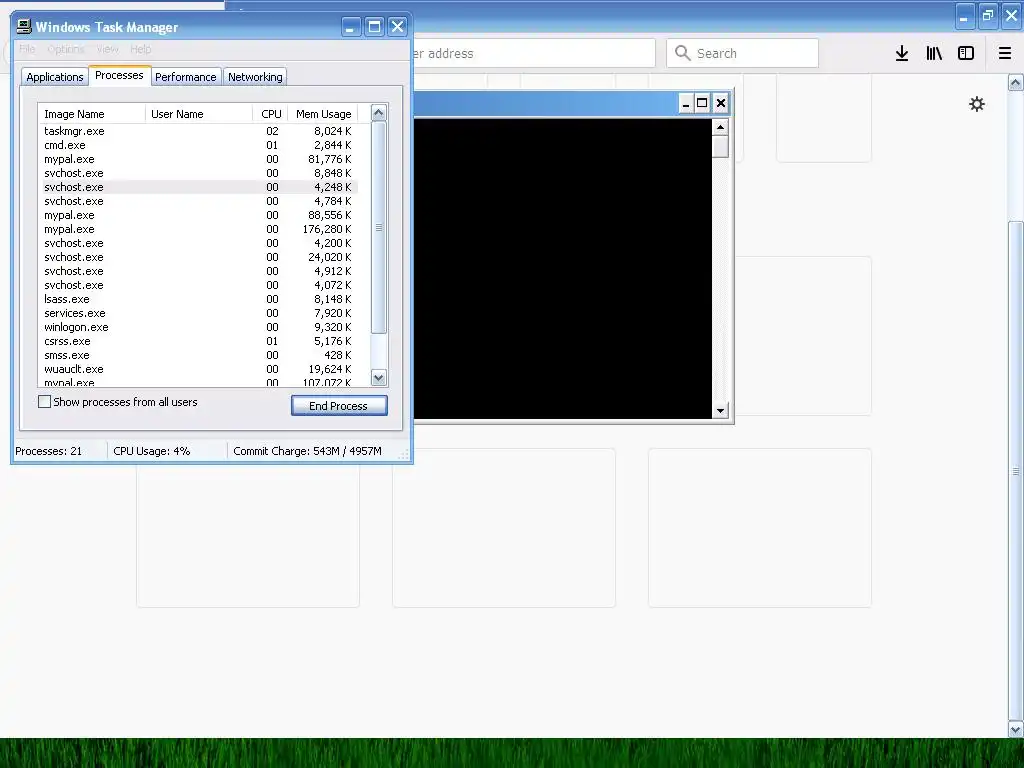
Task: Click process list scroll down arrow
Action: pyautogui.click(x=379, y=377)
